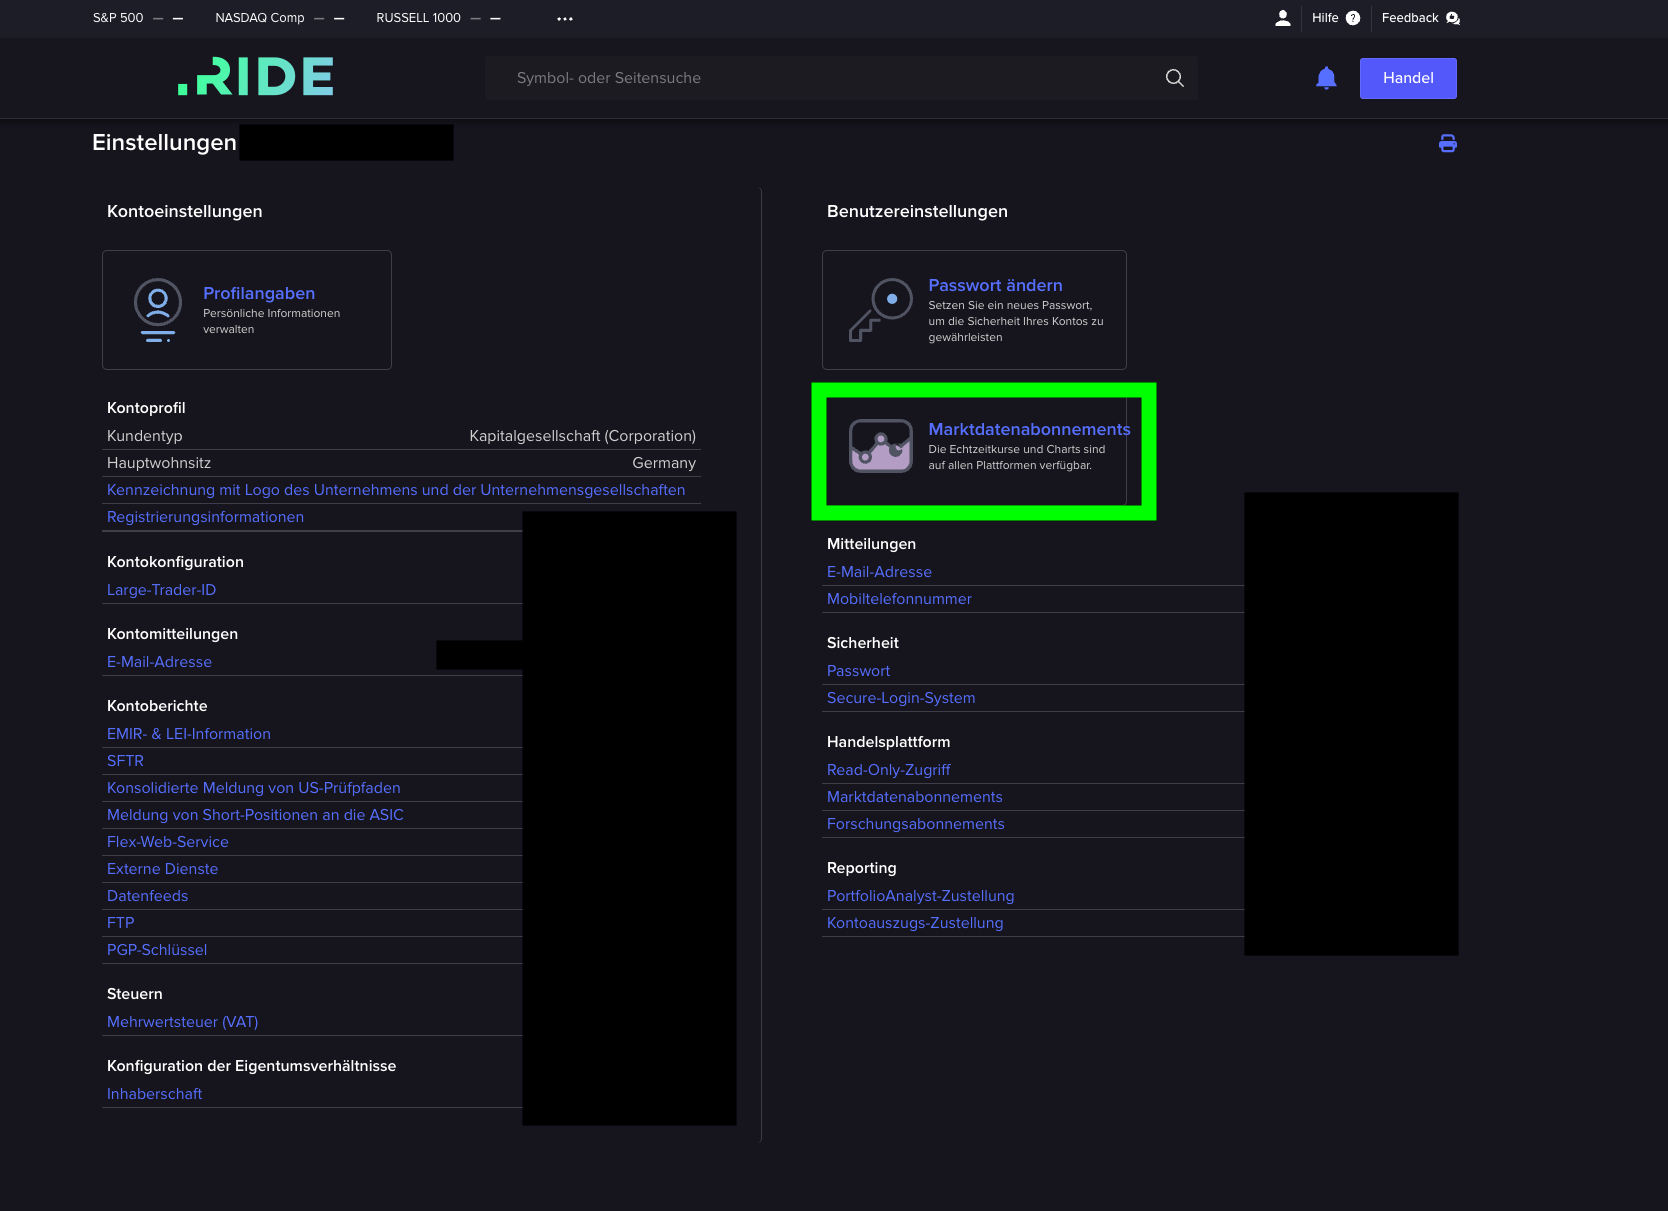Open the ticker overflow ellipsis menu
1668x1211 pixels.
[565, 18]
